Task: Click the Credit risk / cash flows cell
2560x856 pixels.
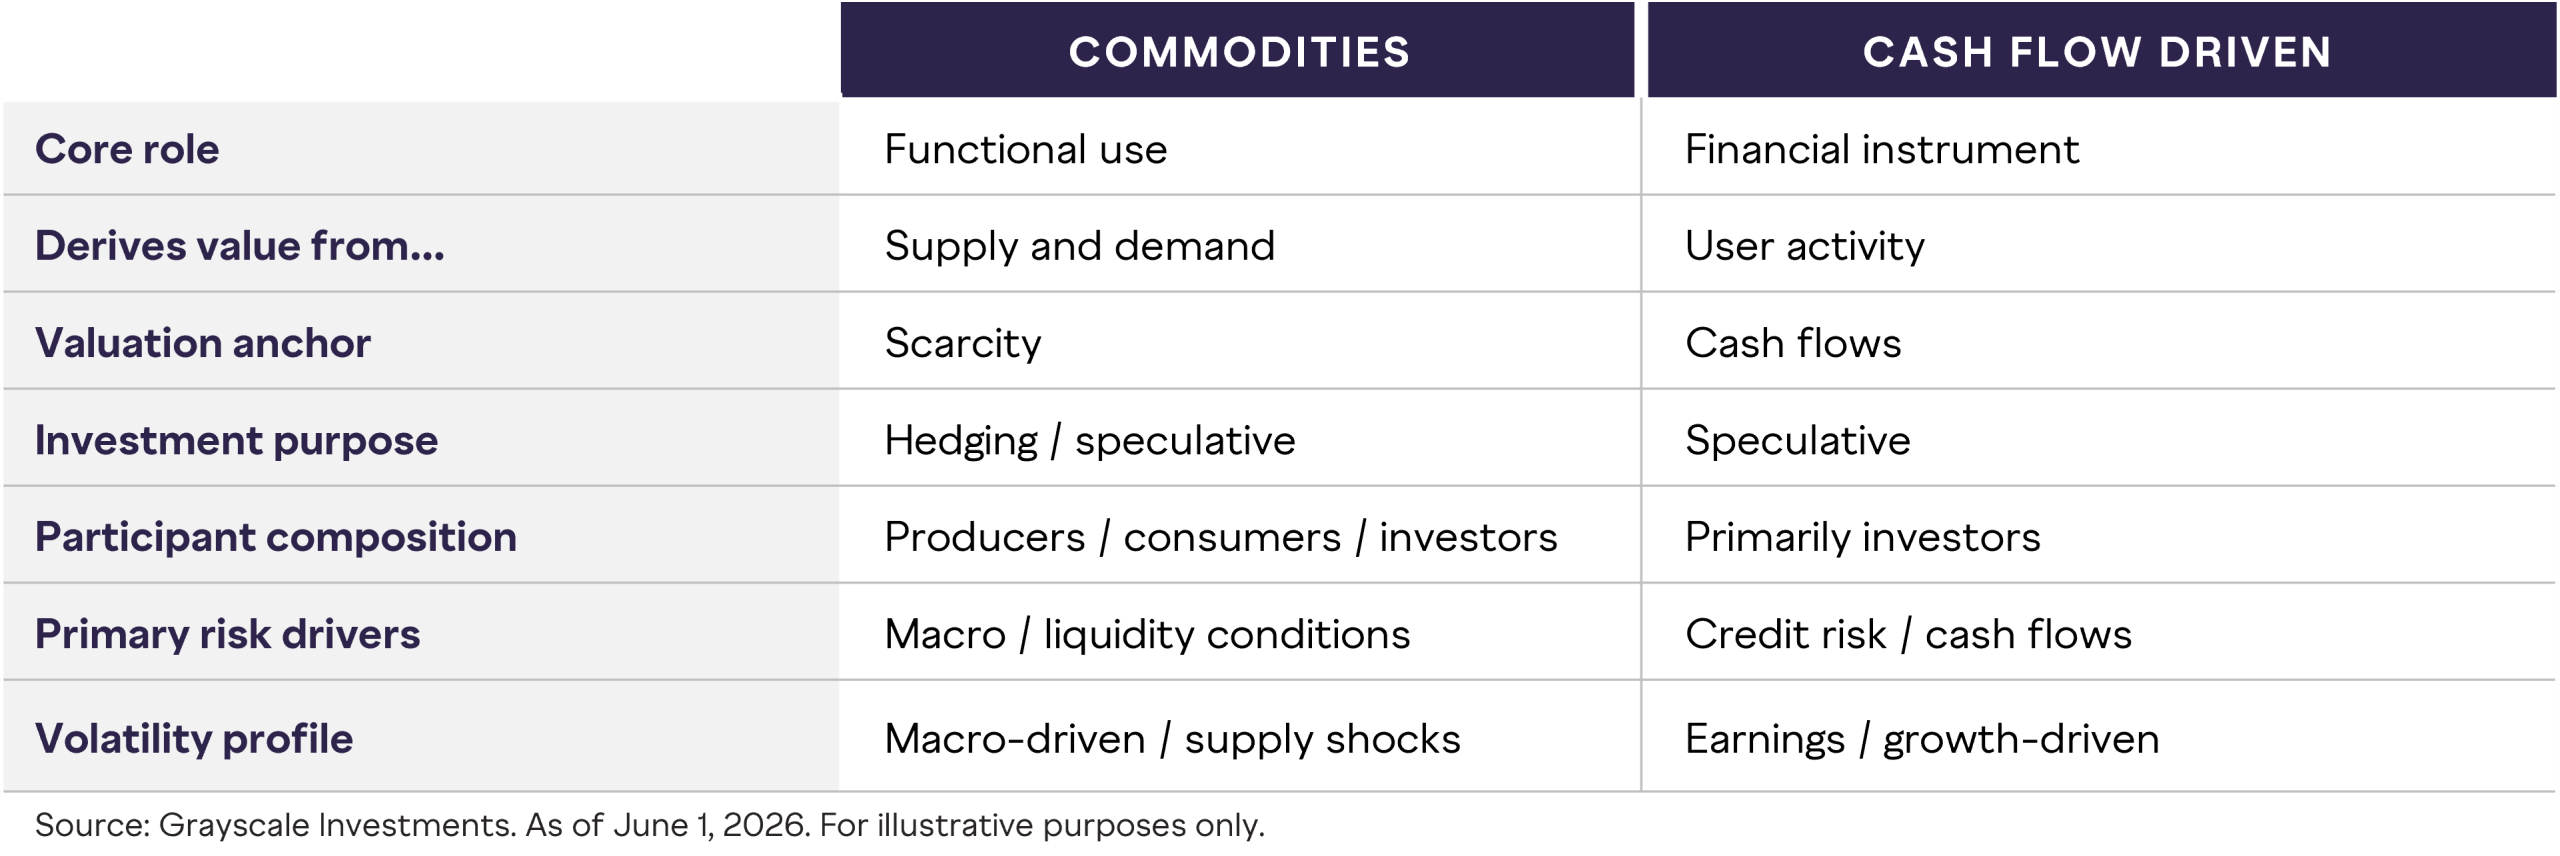Action: coord(1909,635)
